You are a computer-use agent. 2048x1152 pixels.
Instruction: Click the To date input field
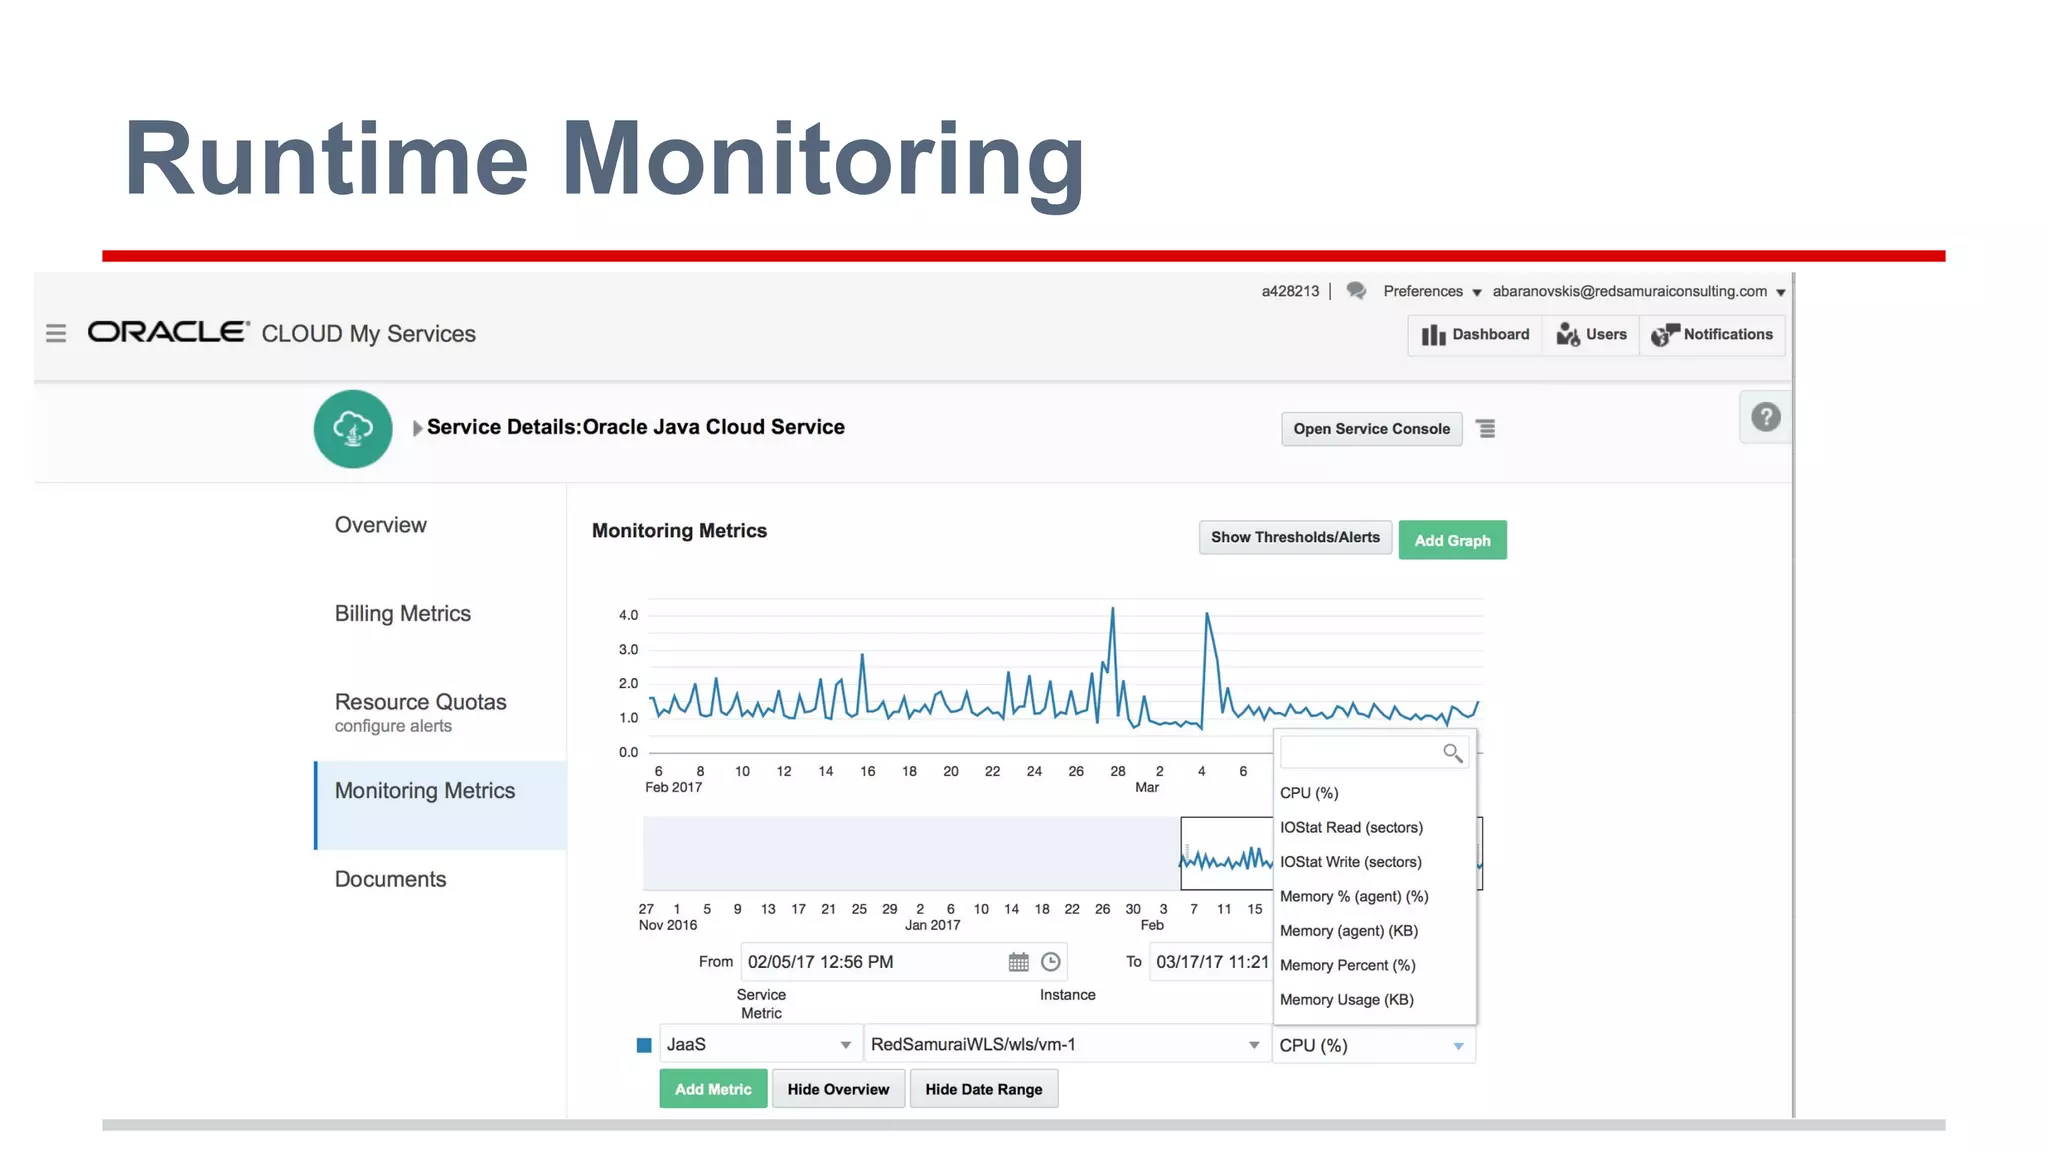coord(1211,962)
